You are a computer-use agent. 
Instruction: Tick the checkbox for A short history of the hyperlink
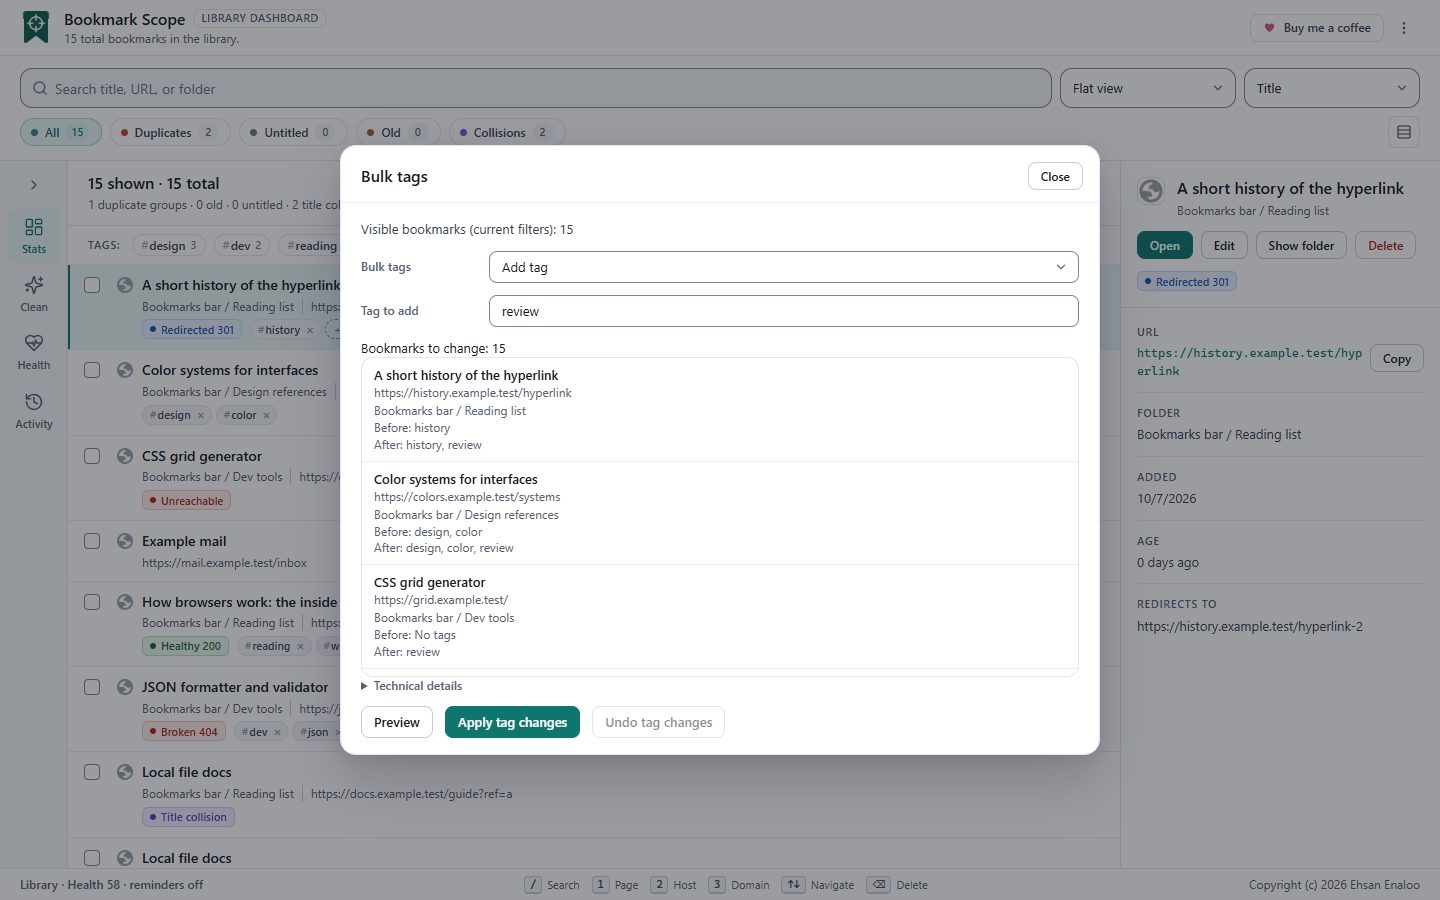[92, 285]
